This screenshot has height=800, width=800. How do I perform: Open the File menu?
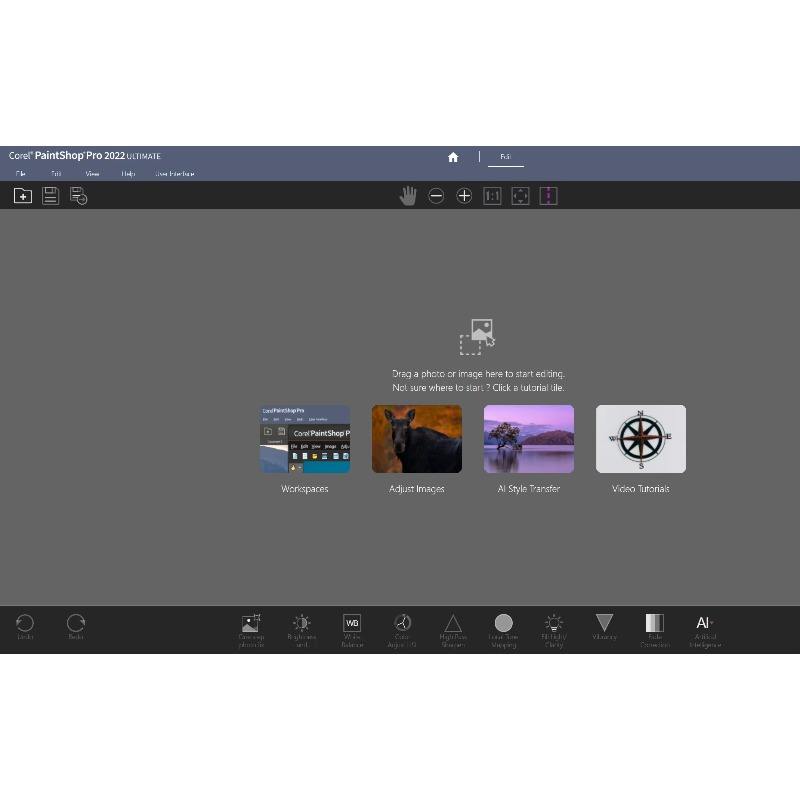pyautogui.click(x=21, y=174)
